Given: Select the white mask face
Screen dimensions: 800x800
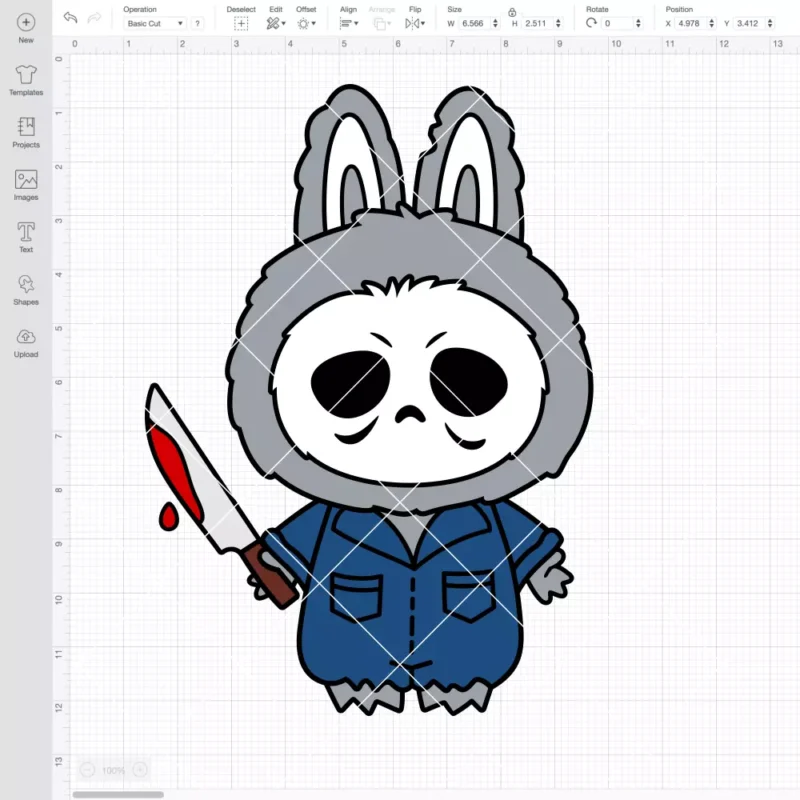Looking at the screenshot, I should (411, 381).
